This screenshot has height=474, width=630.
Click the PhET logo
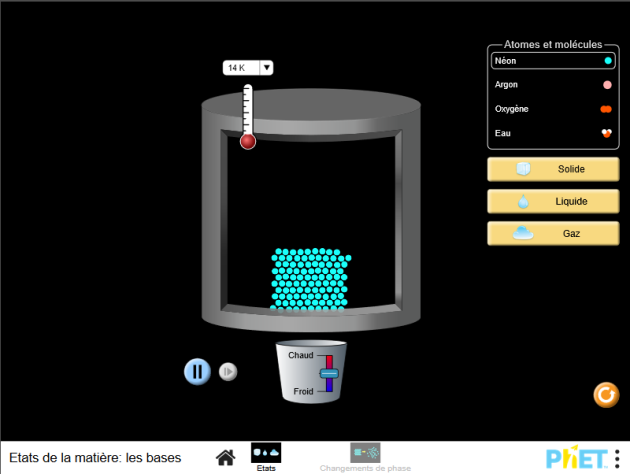[577, 457]
